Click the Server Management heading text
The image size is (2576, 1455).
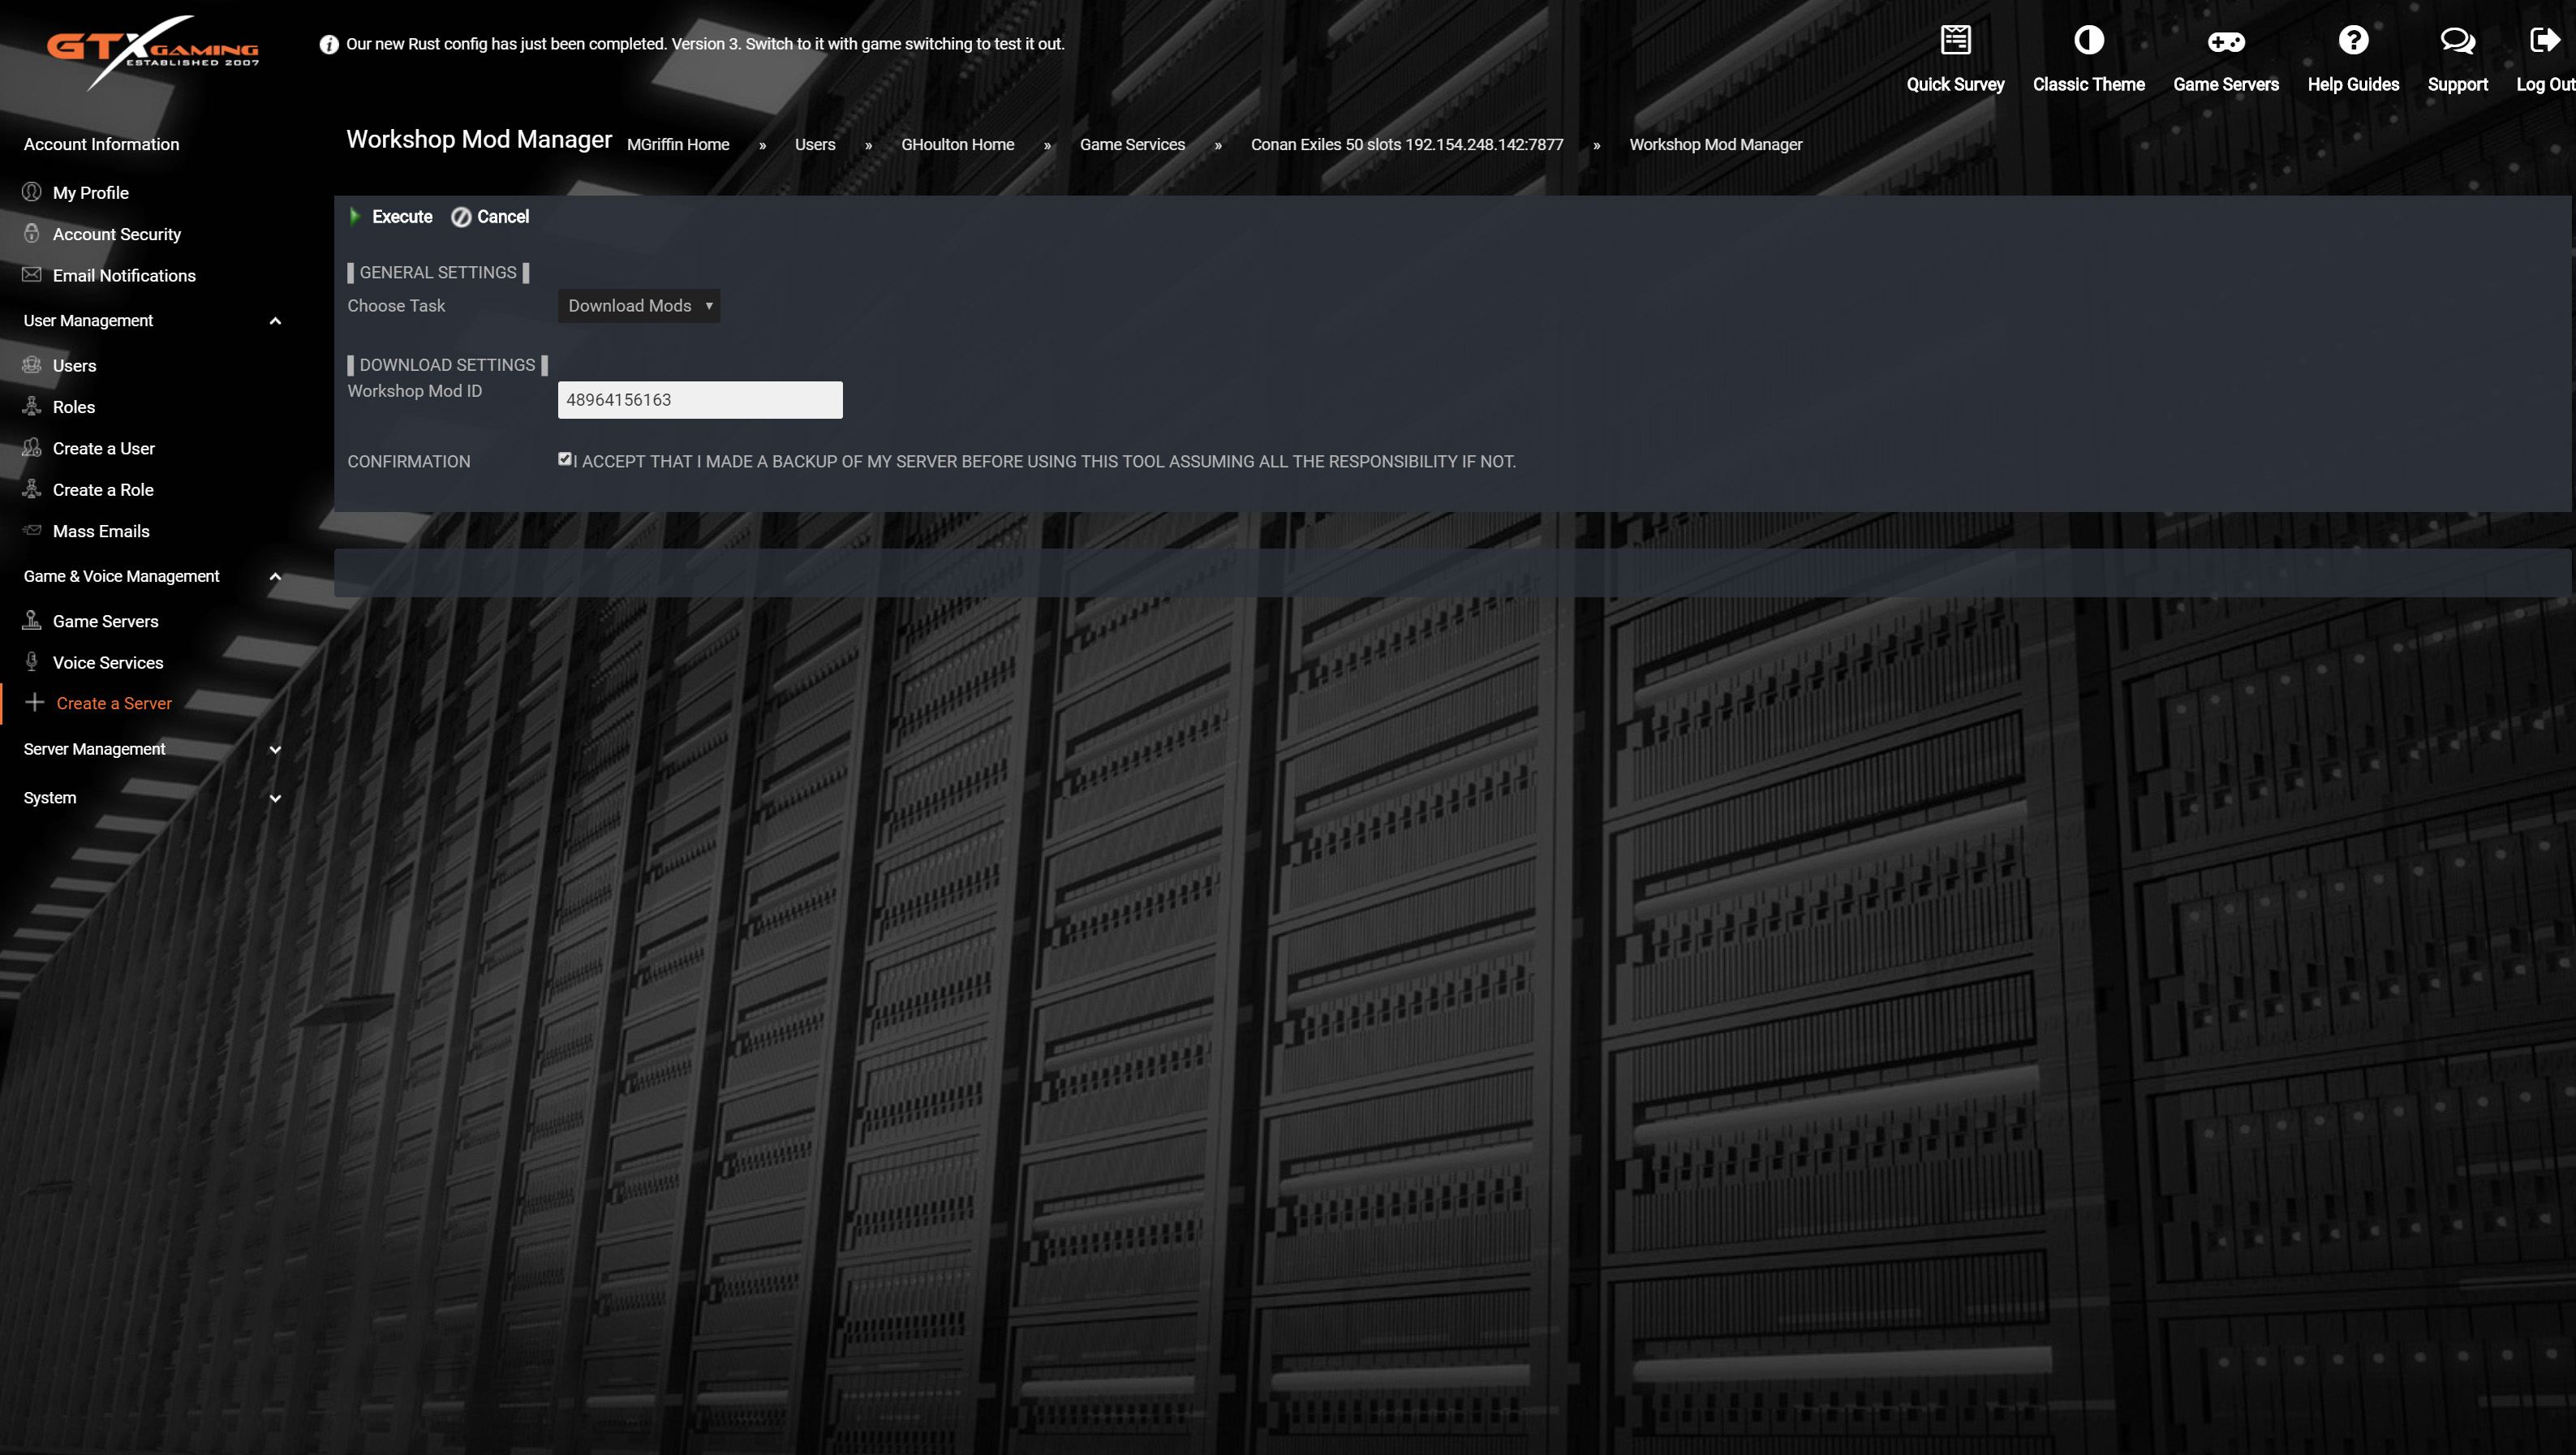94,749
